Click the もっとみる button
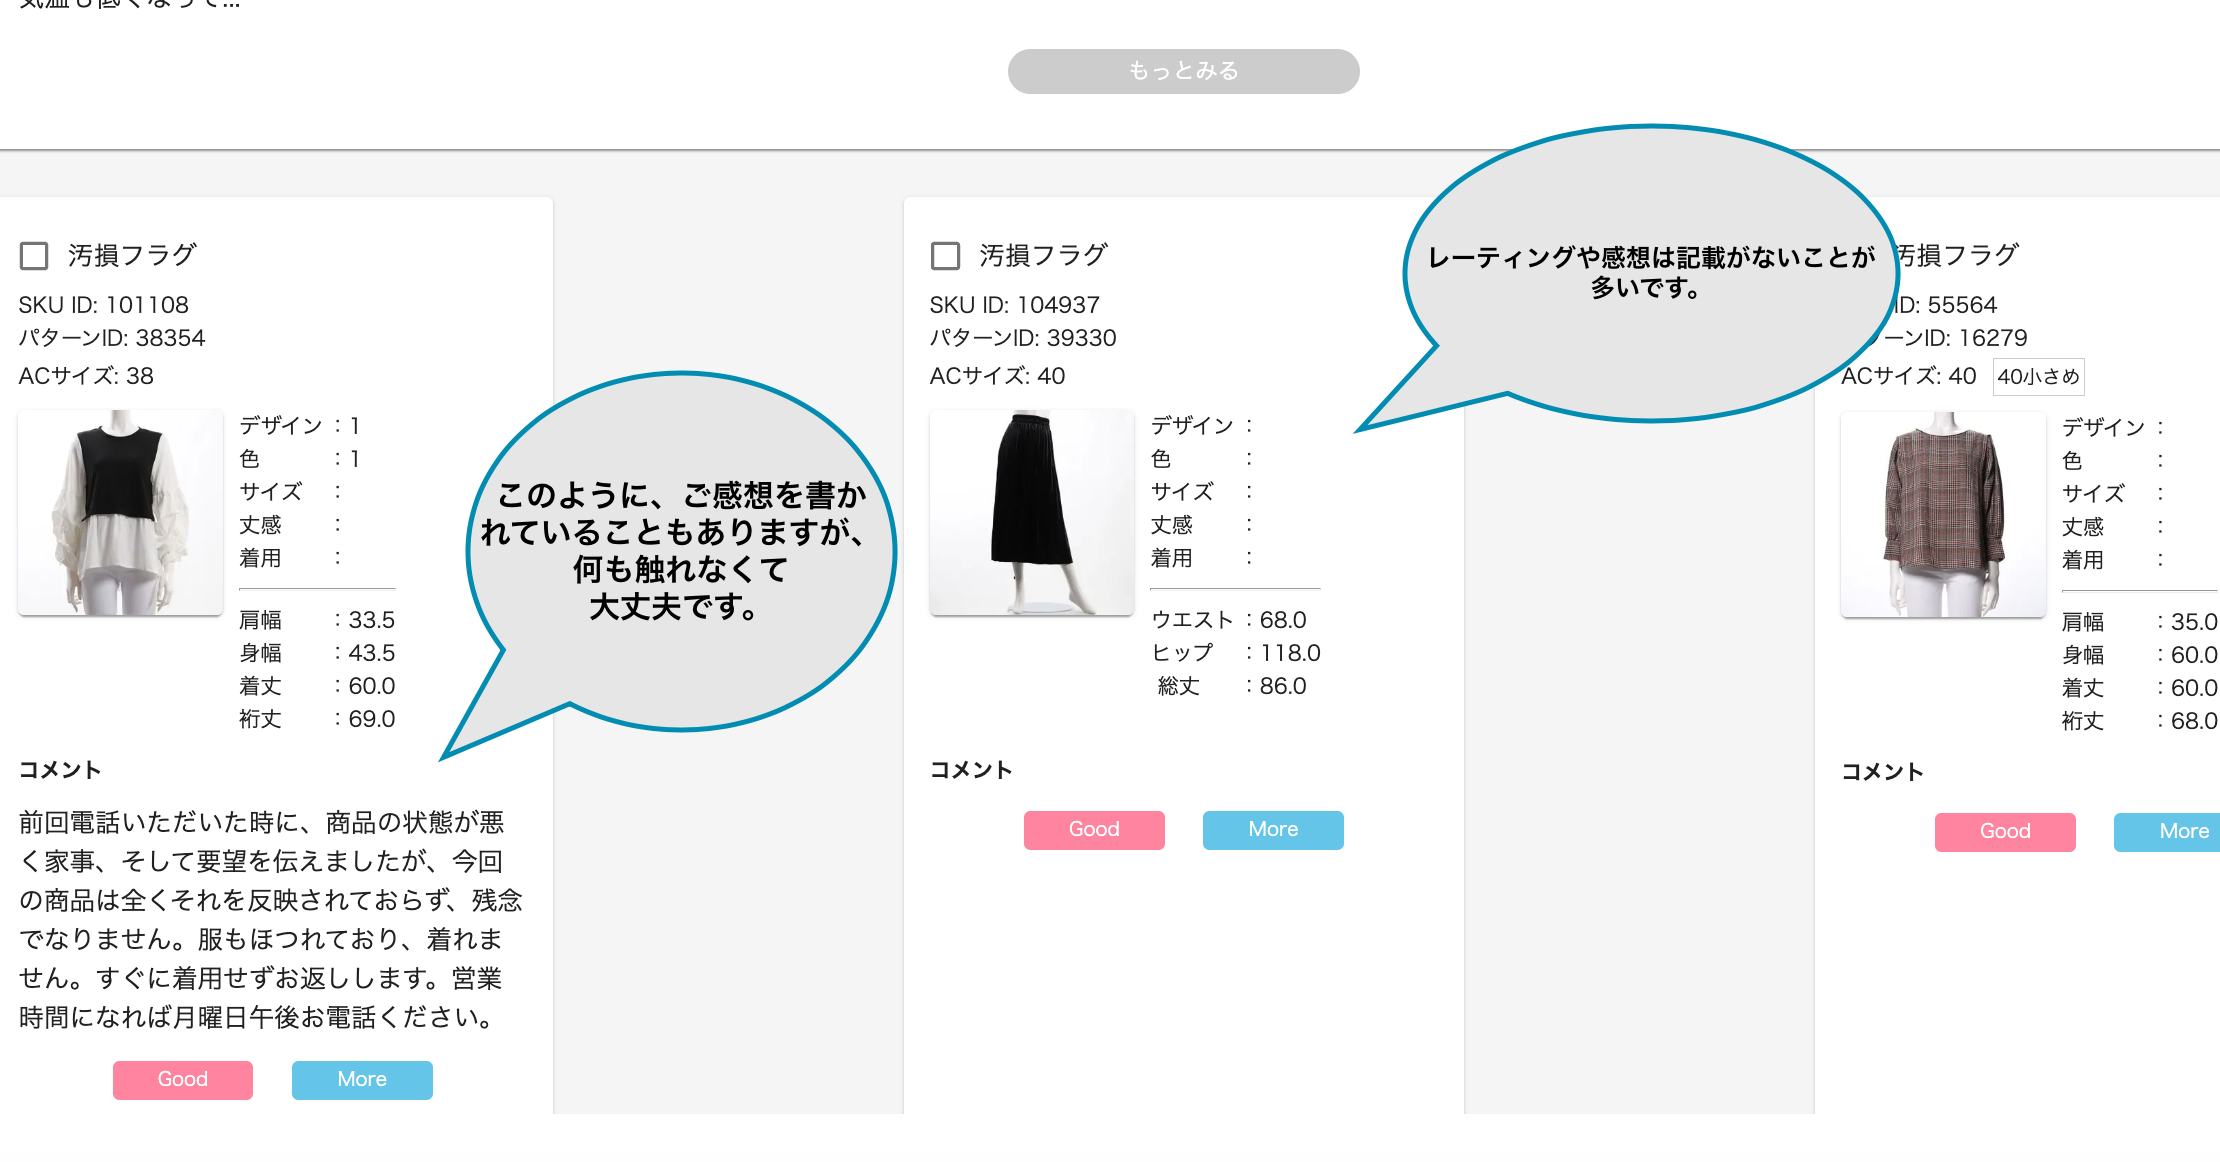The image size is (2220, 1162). click(1183, 71)
